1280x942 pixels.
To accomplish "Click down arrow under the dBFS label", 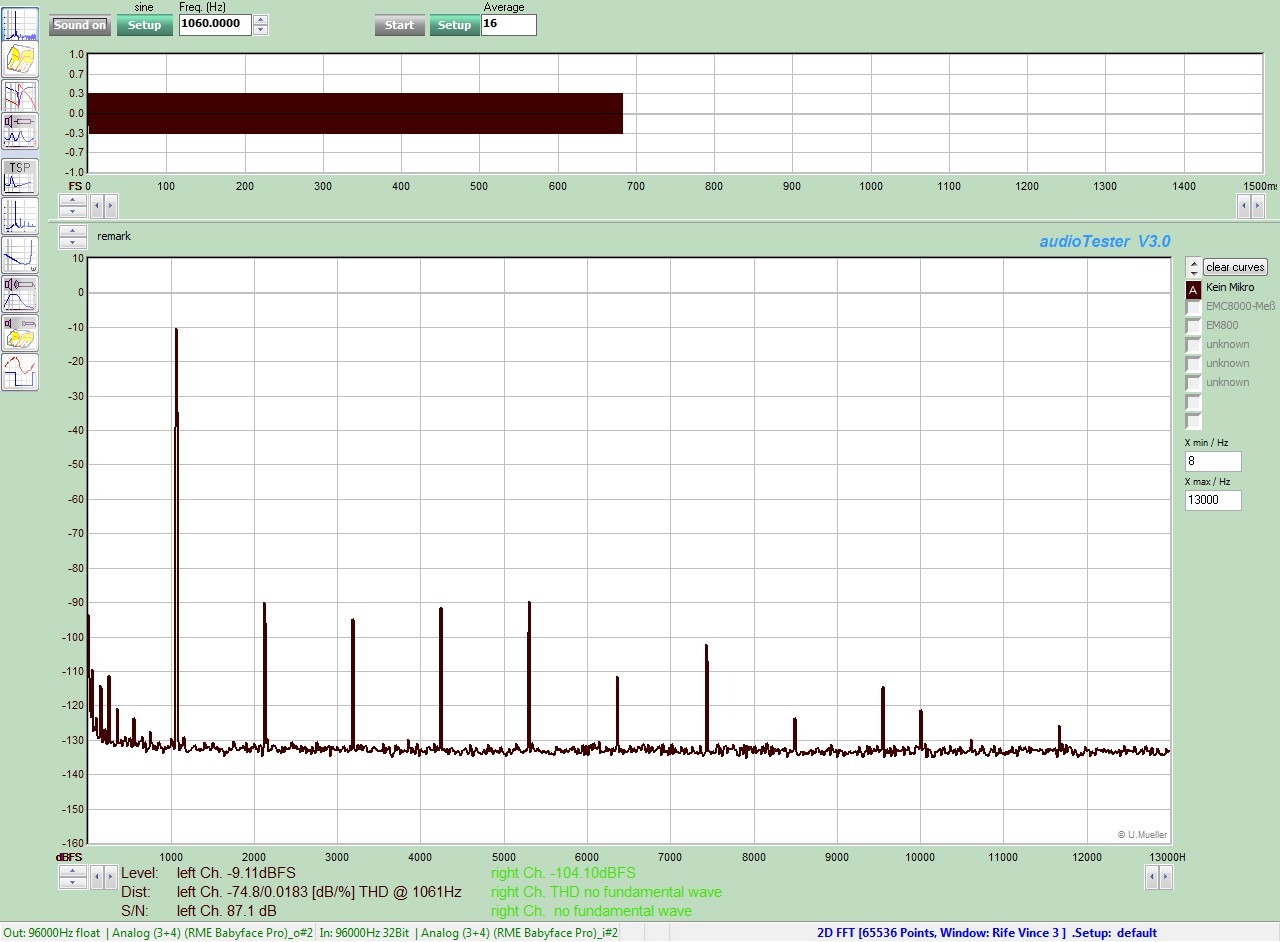I will point(72,883).
